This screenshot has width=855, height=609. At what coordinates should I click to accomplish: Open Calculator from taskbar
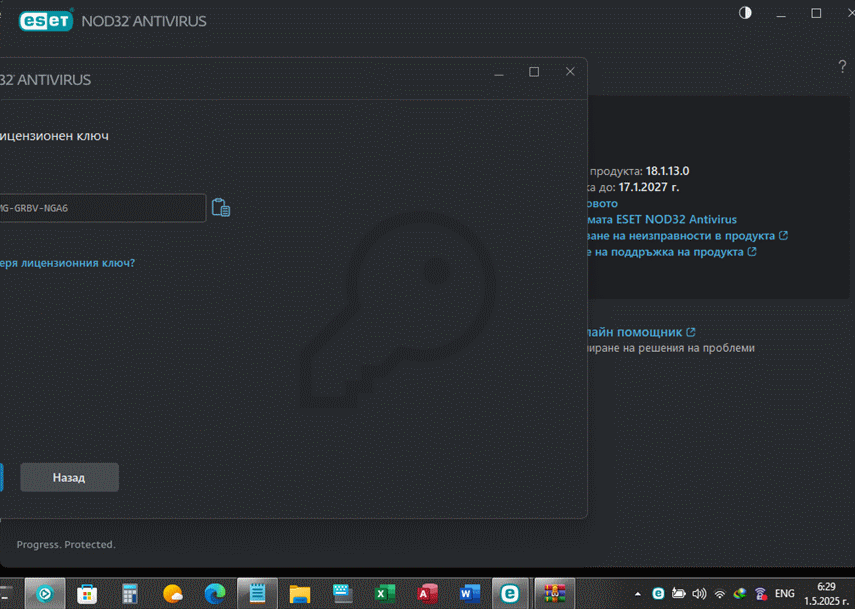point(129,594)
